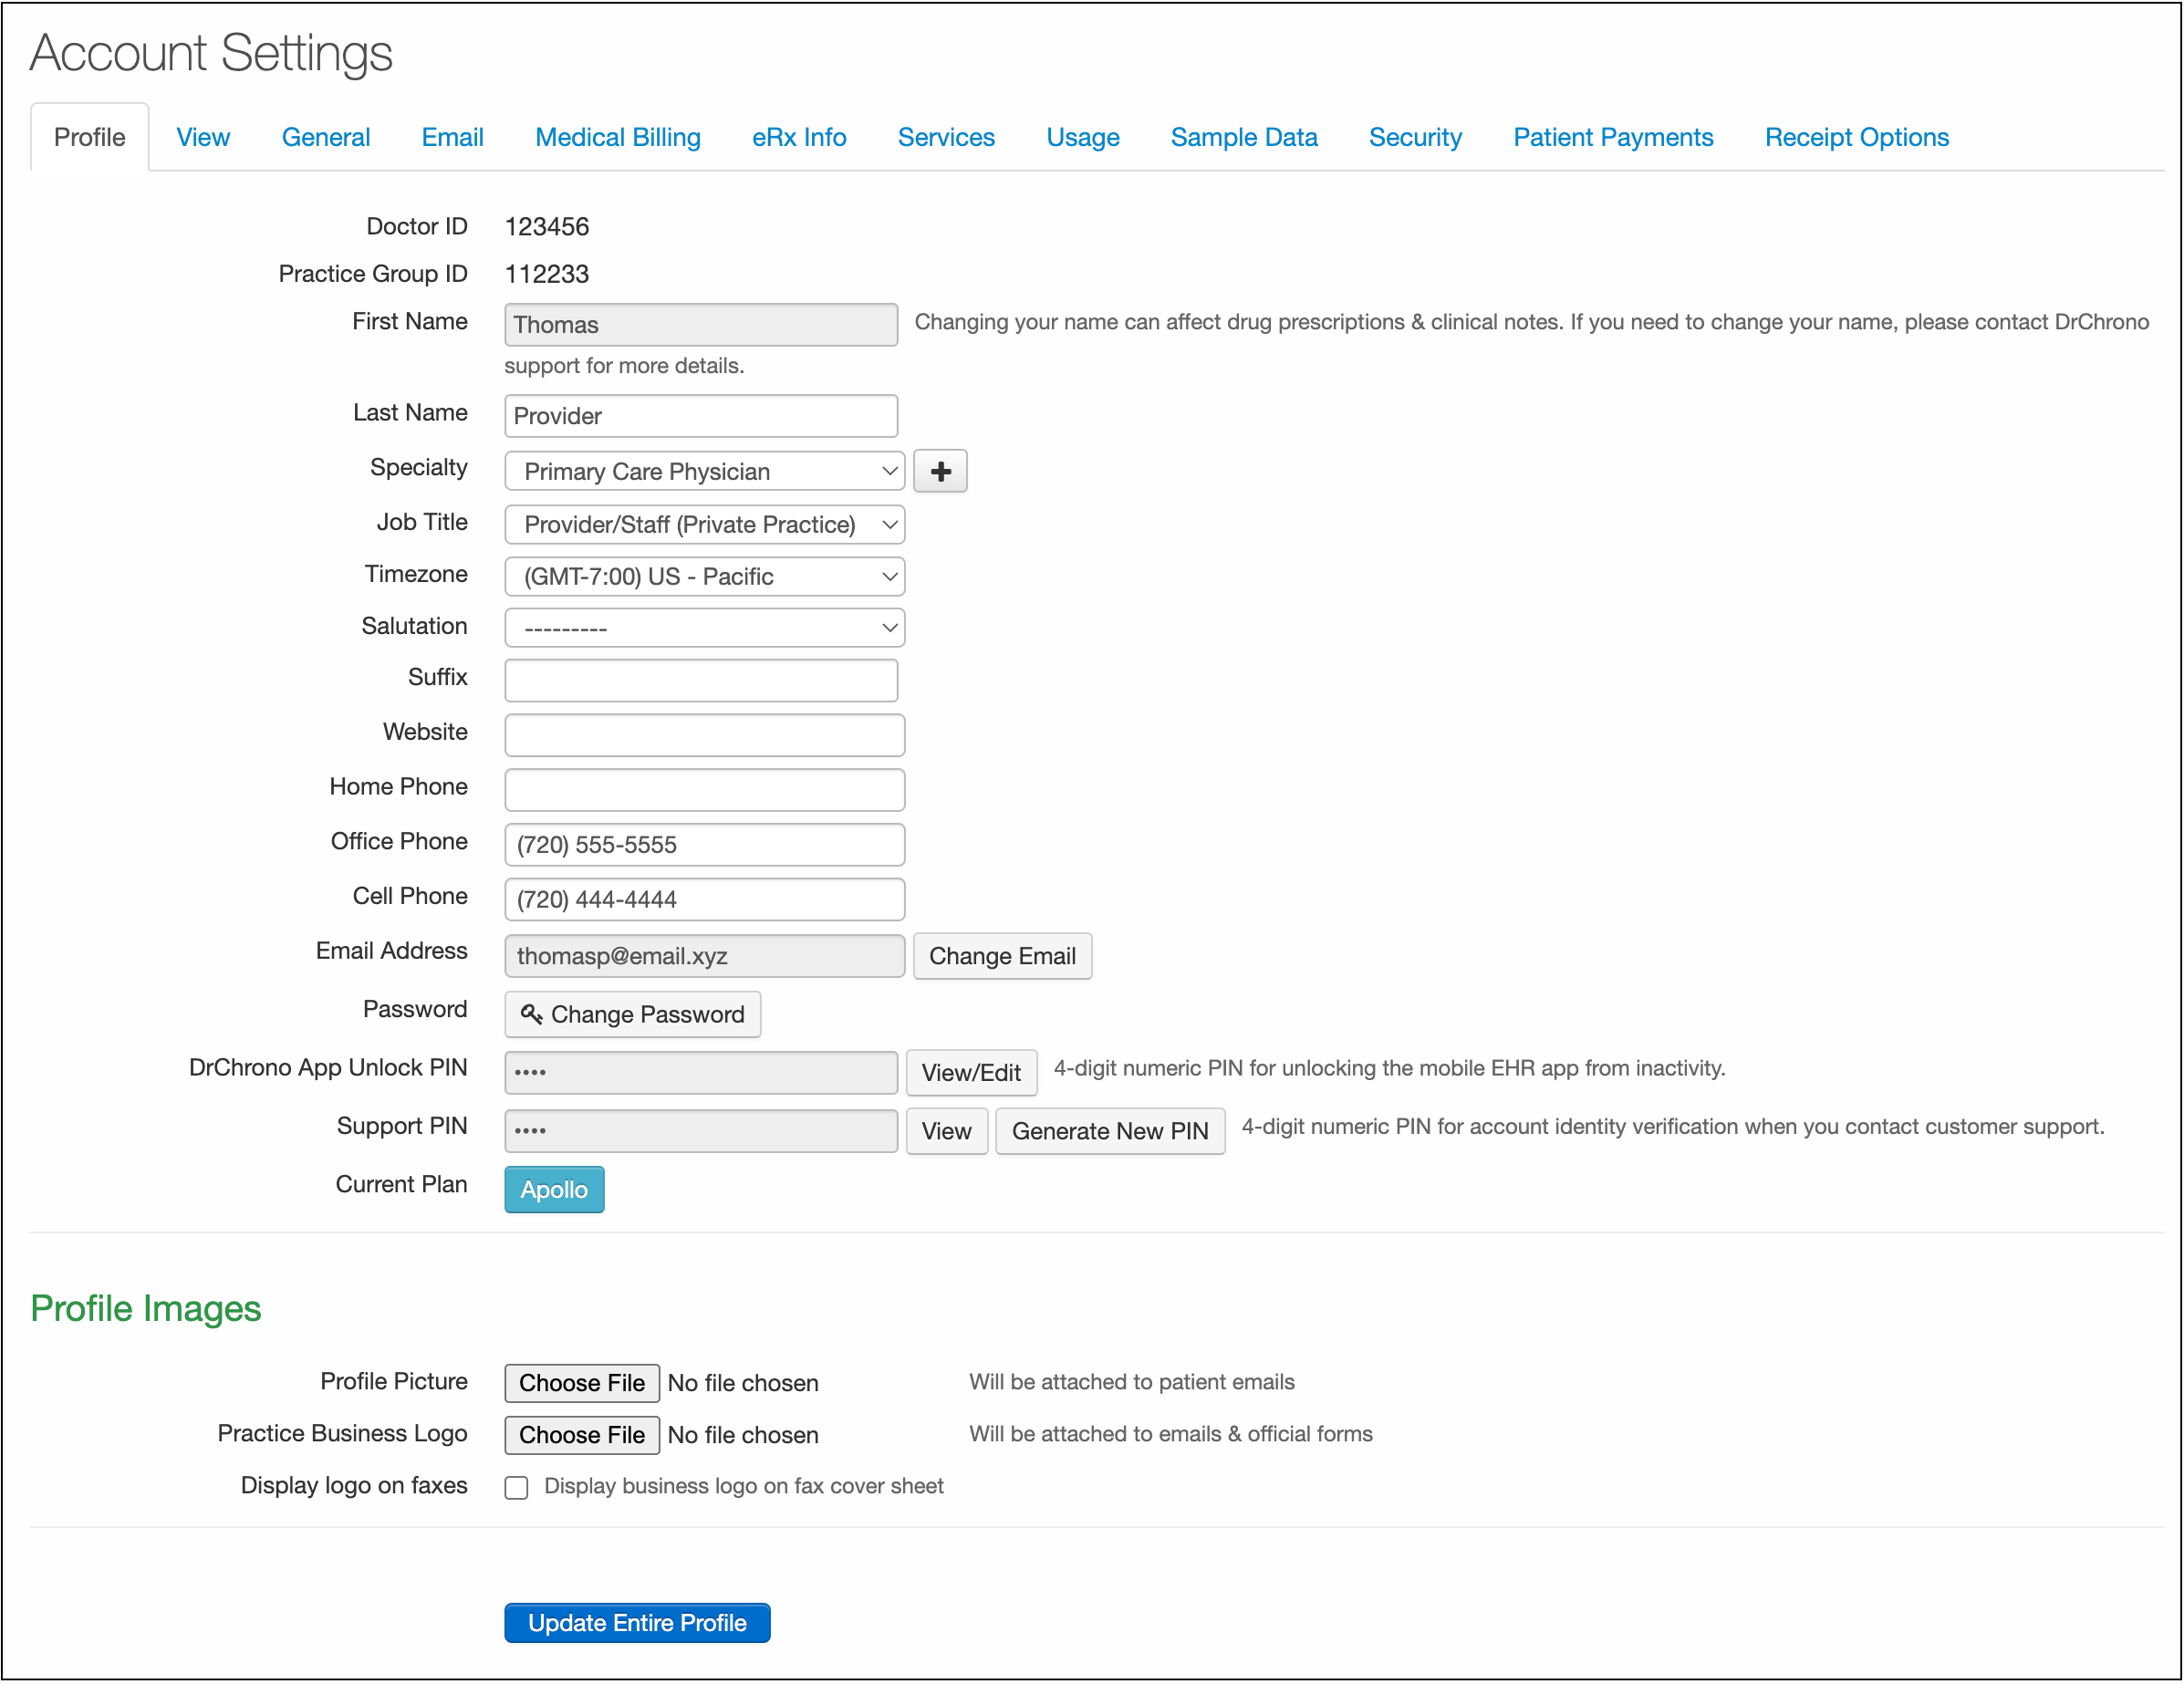This screenshot has width=2184, height=1684.
Task: Choose file for Practice Business Logo
Action: (x=581, y=1435)
